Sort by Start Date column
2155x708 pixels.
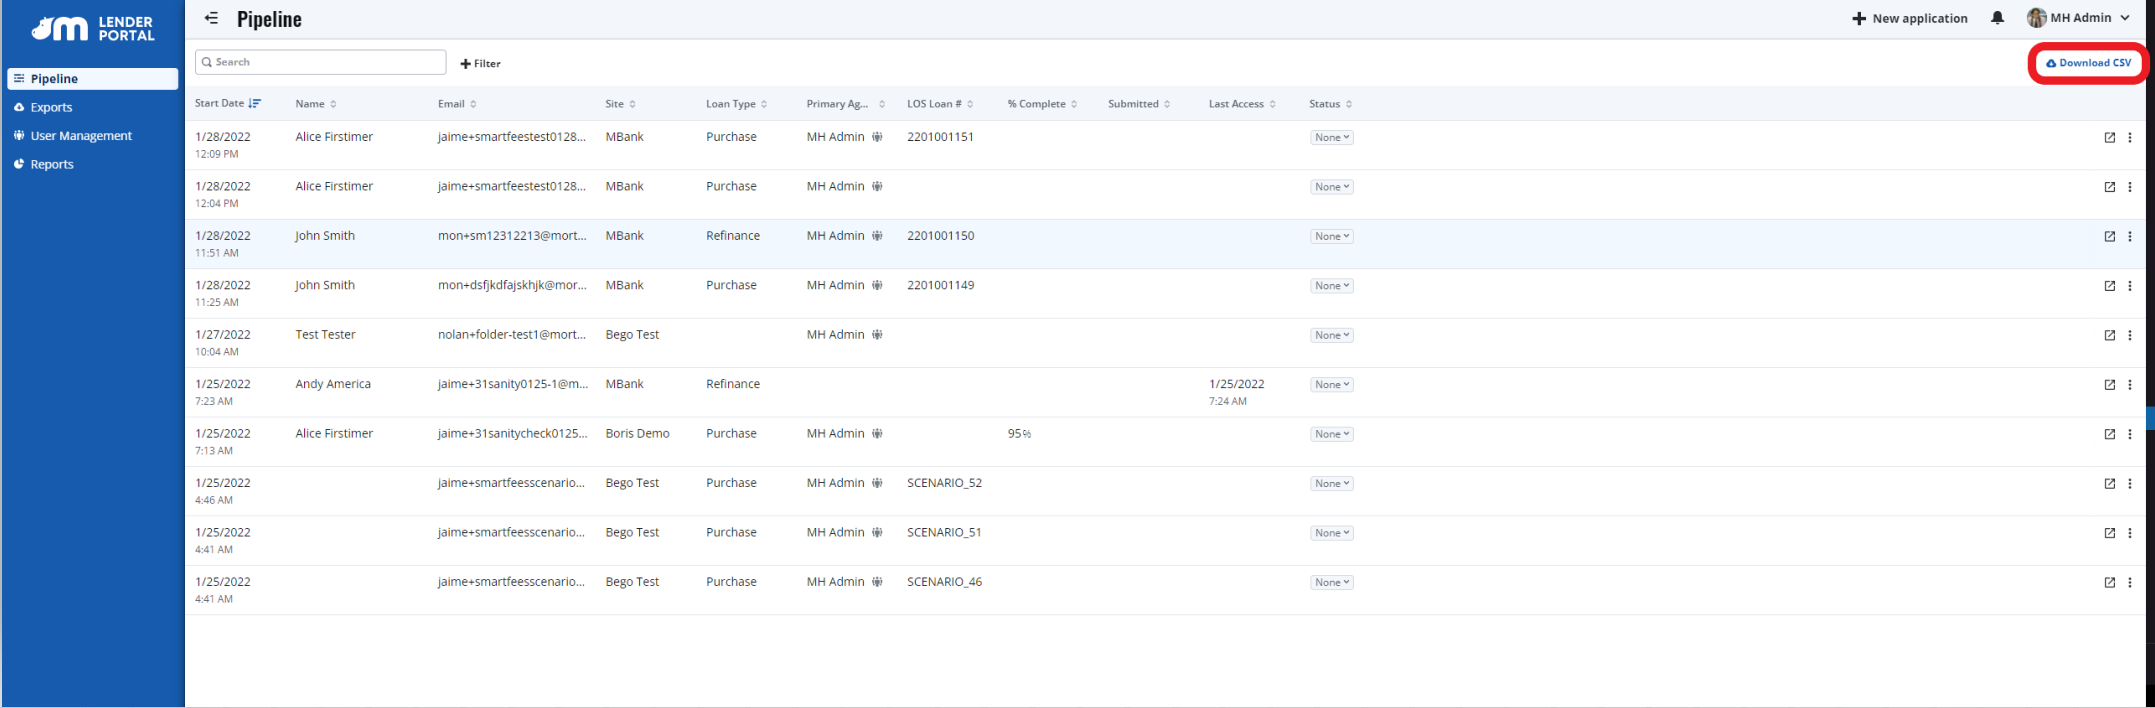click(x=228, y=103)
